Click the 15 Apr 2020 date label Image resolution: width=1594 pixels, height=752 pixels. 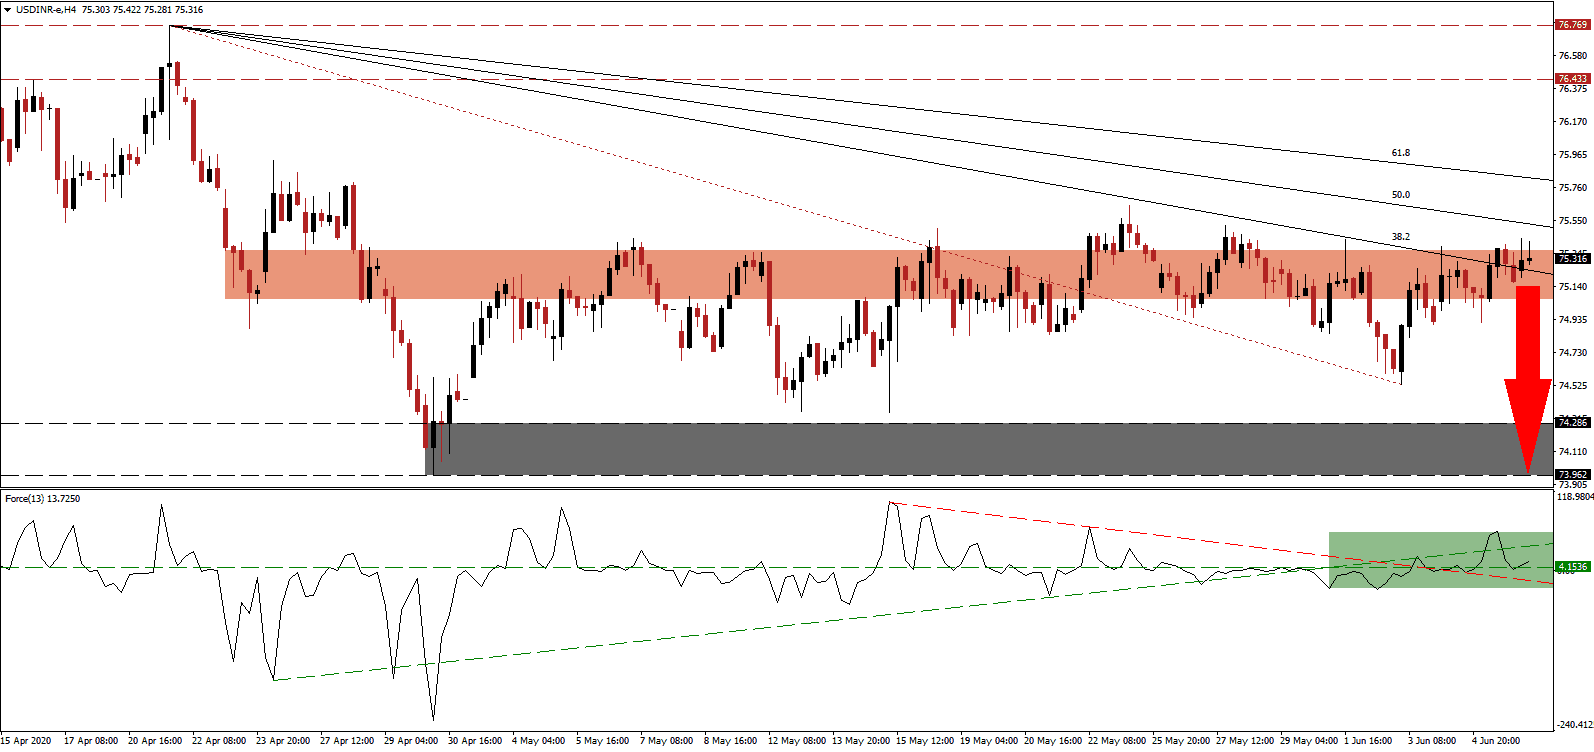click(x=26, y=741)
